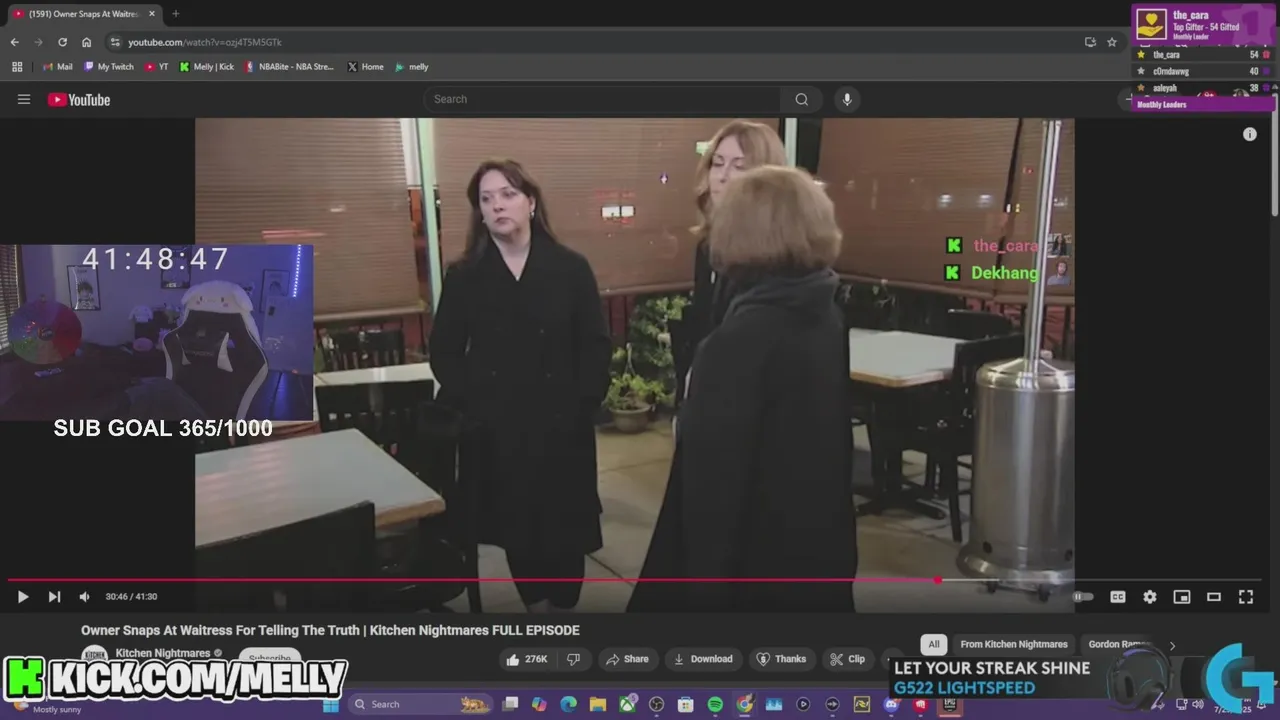
Task: Open video settings gear
Action: point(1150,597)
